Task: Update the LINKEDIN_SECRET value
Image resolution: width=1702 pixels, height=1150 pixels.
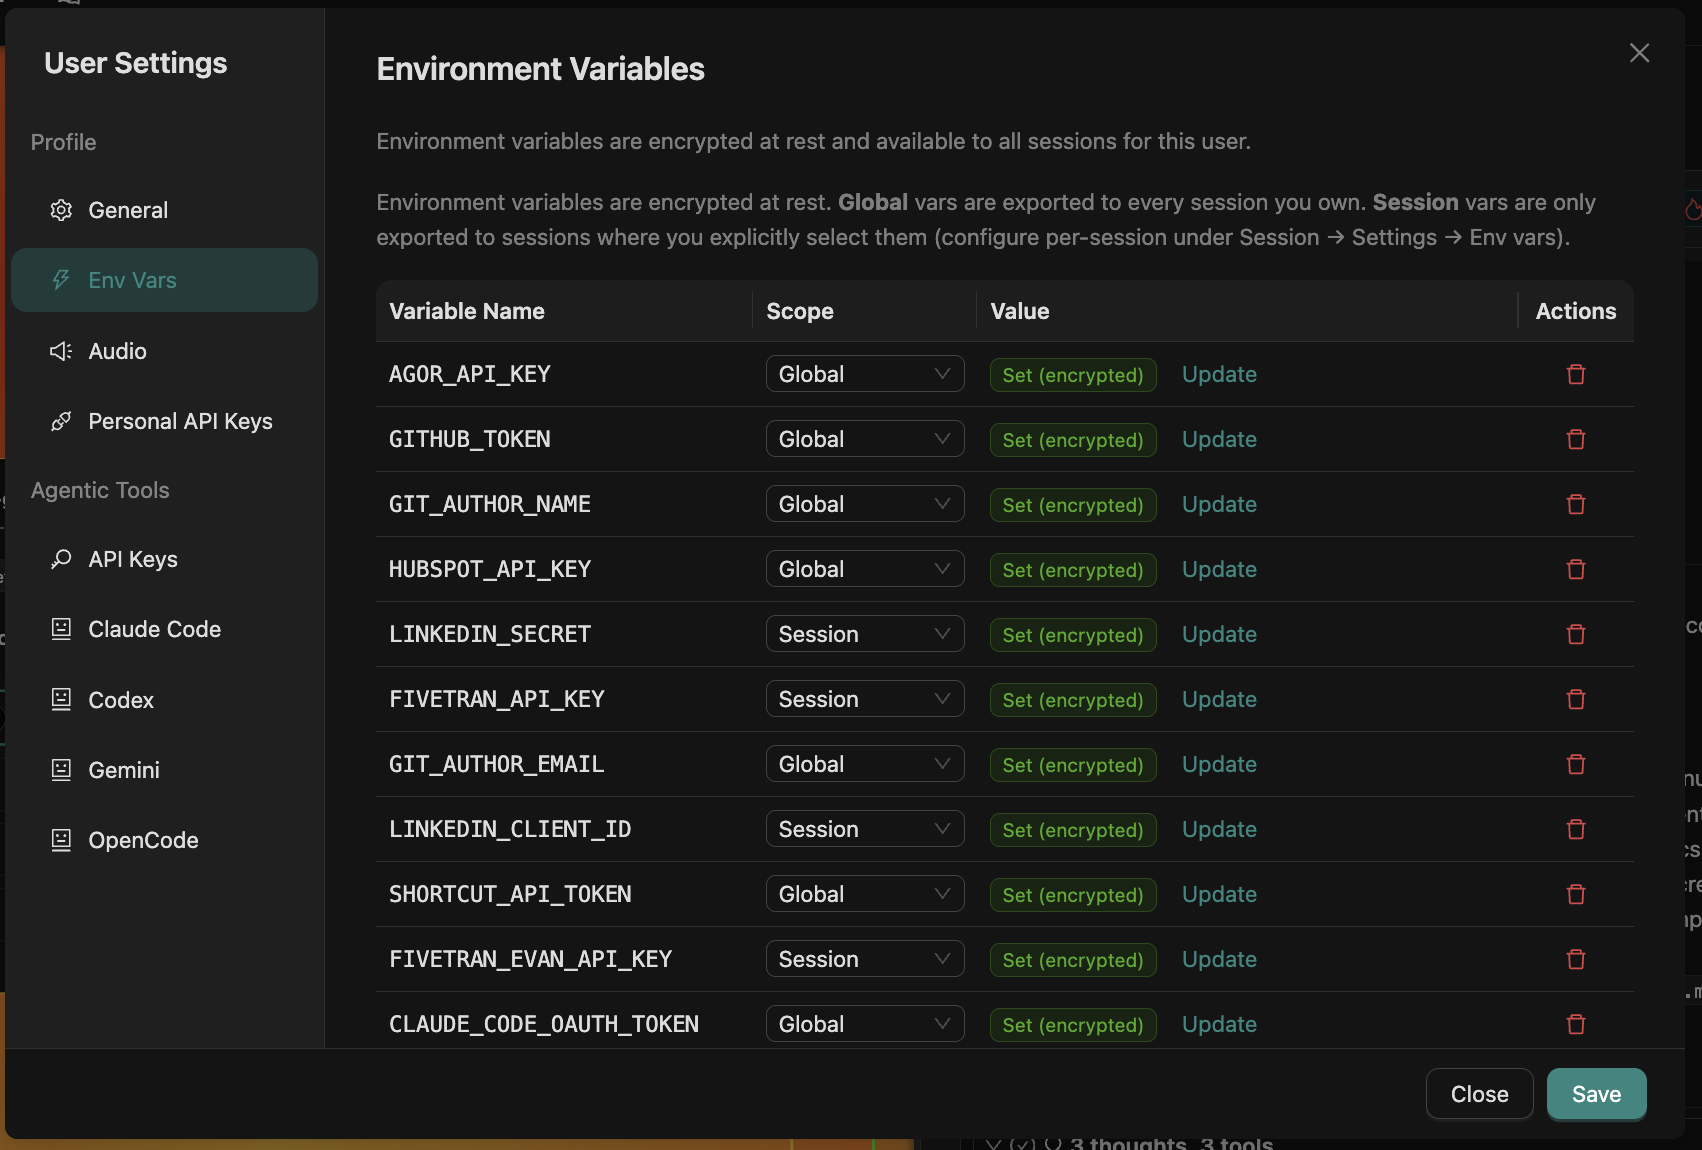Action: [1219, 634]
